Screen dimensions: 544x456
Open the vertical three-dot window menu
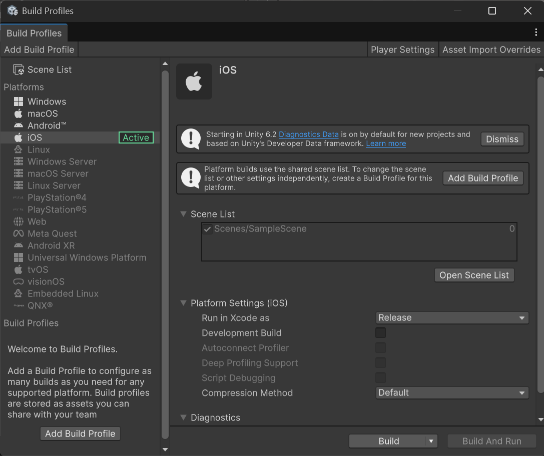tap(536, 32)
